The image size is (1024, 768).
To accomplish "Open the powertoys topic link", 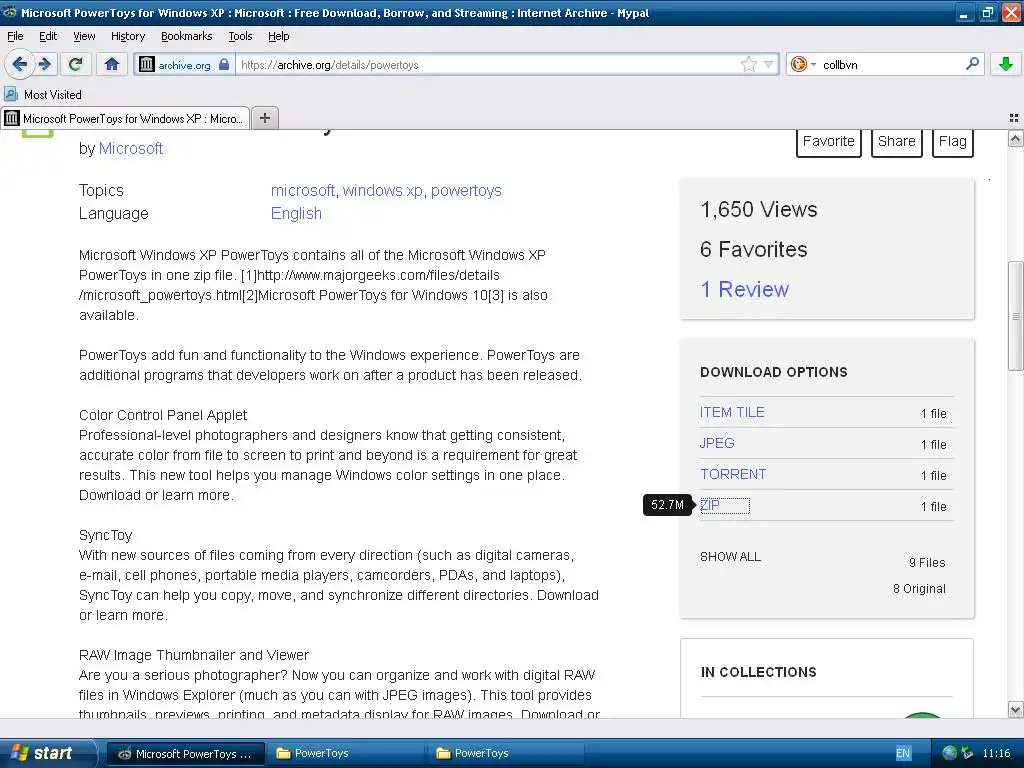I will [x=466, y=191].
